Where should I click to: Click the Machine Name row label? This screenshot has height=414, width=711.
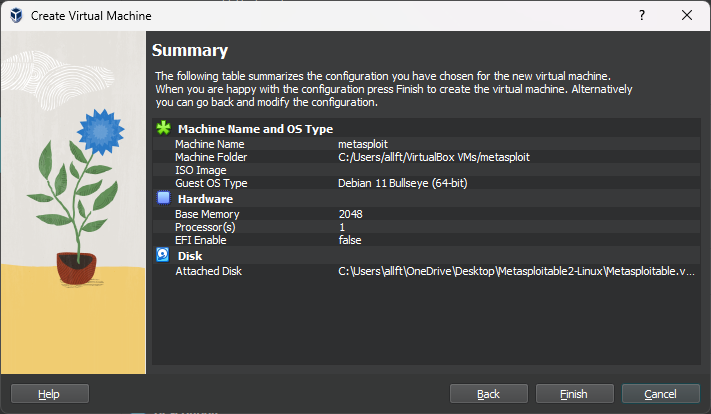point(209,144)
